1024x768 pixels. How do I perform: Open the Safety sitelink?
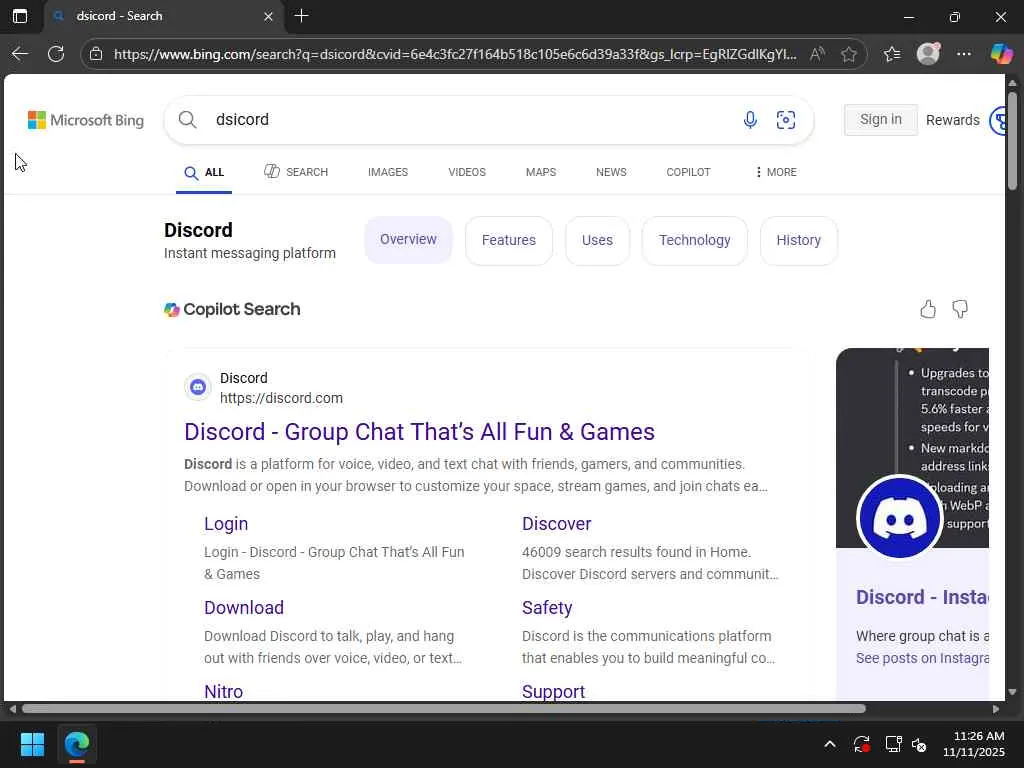point(547,607)
